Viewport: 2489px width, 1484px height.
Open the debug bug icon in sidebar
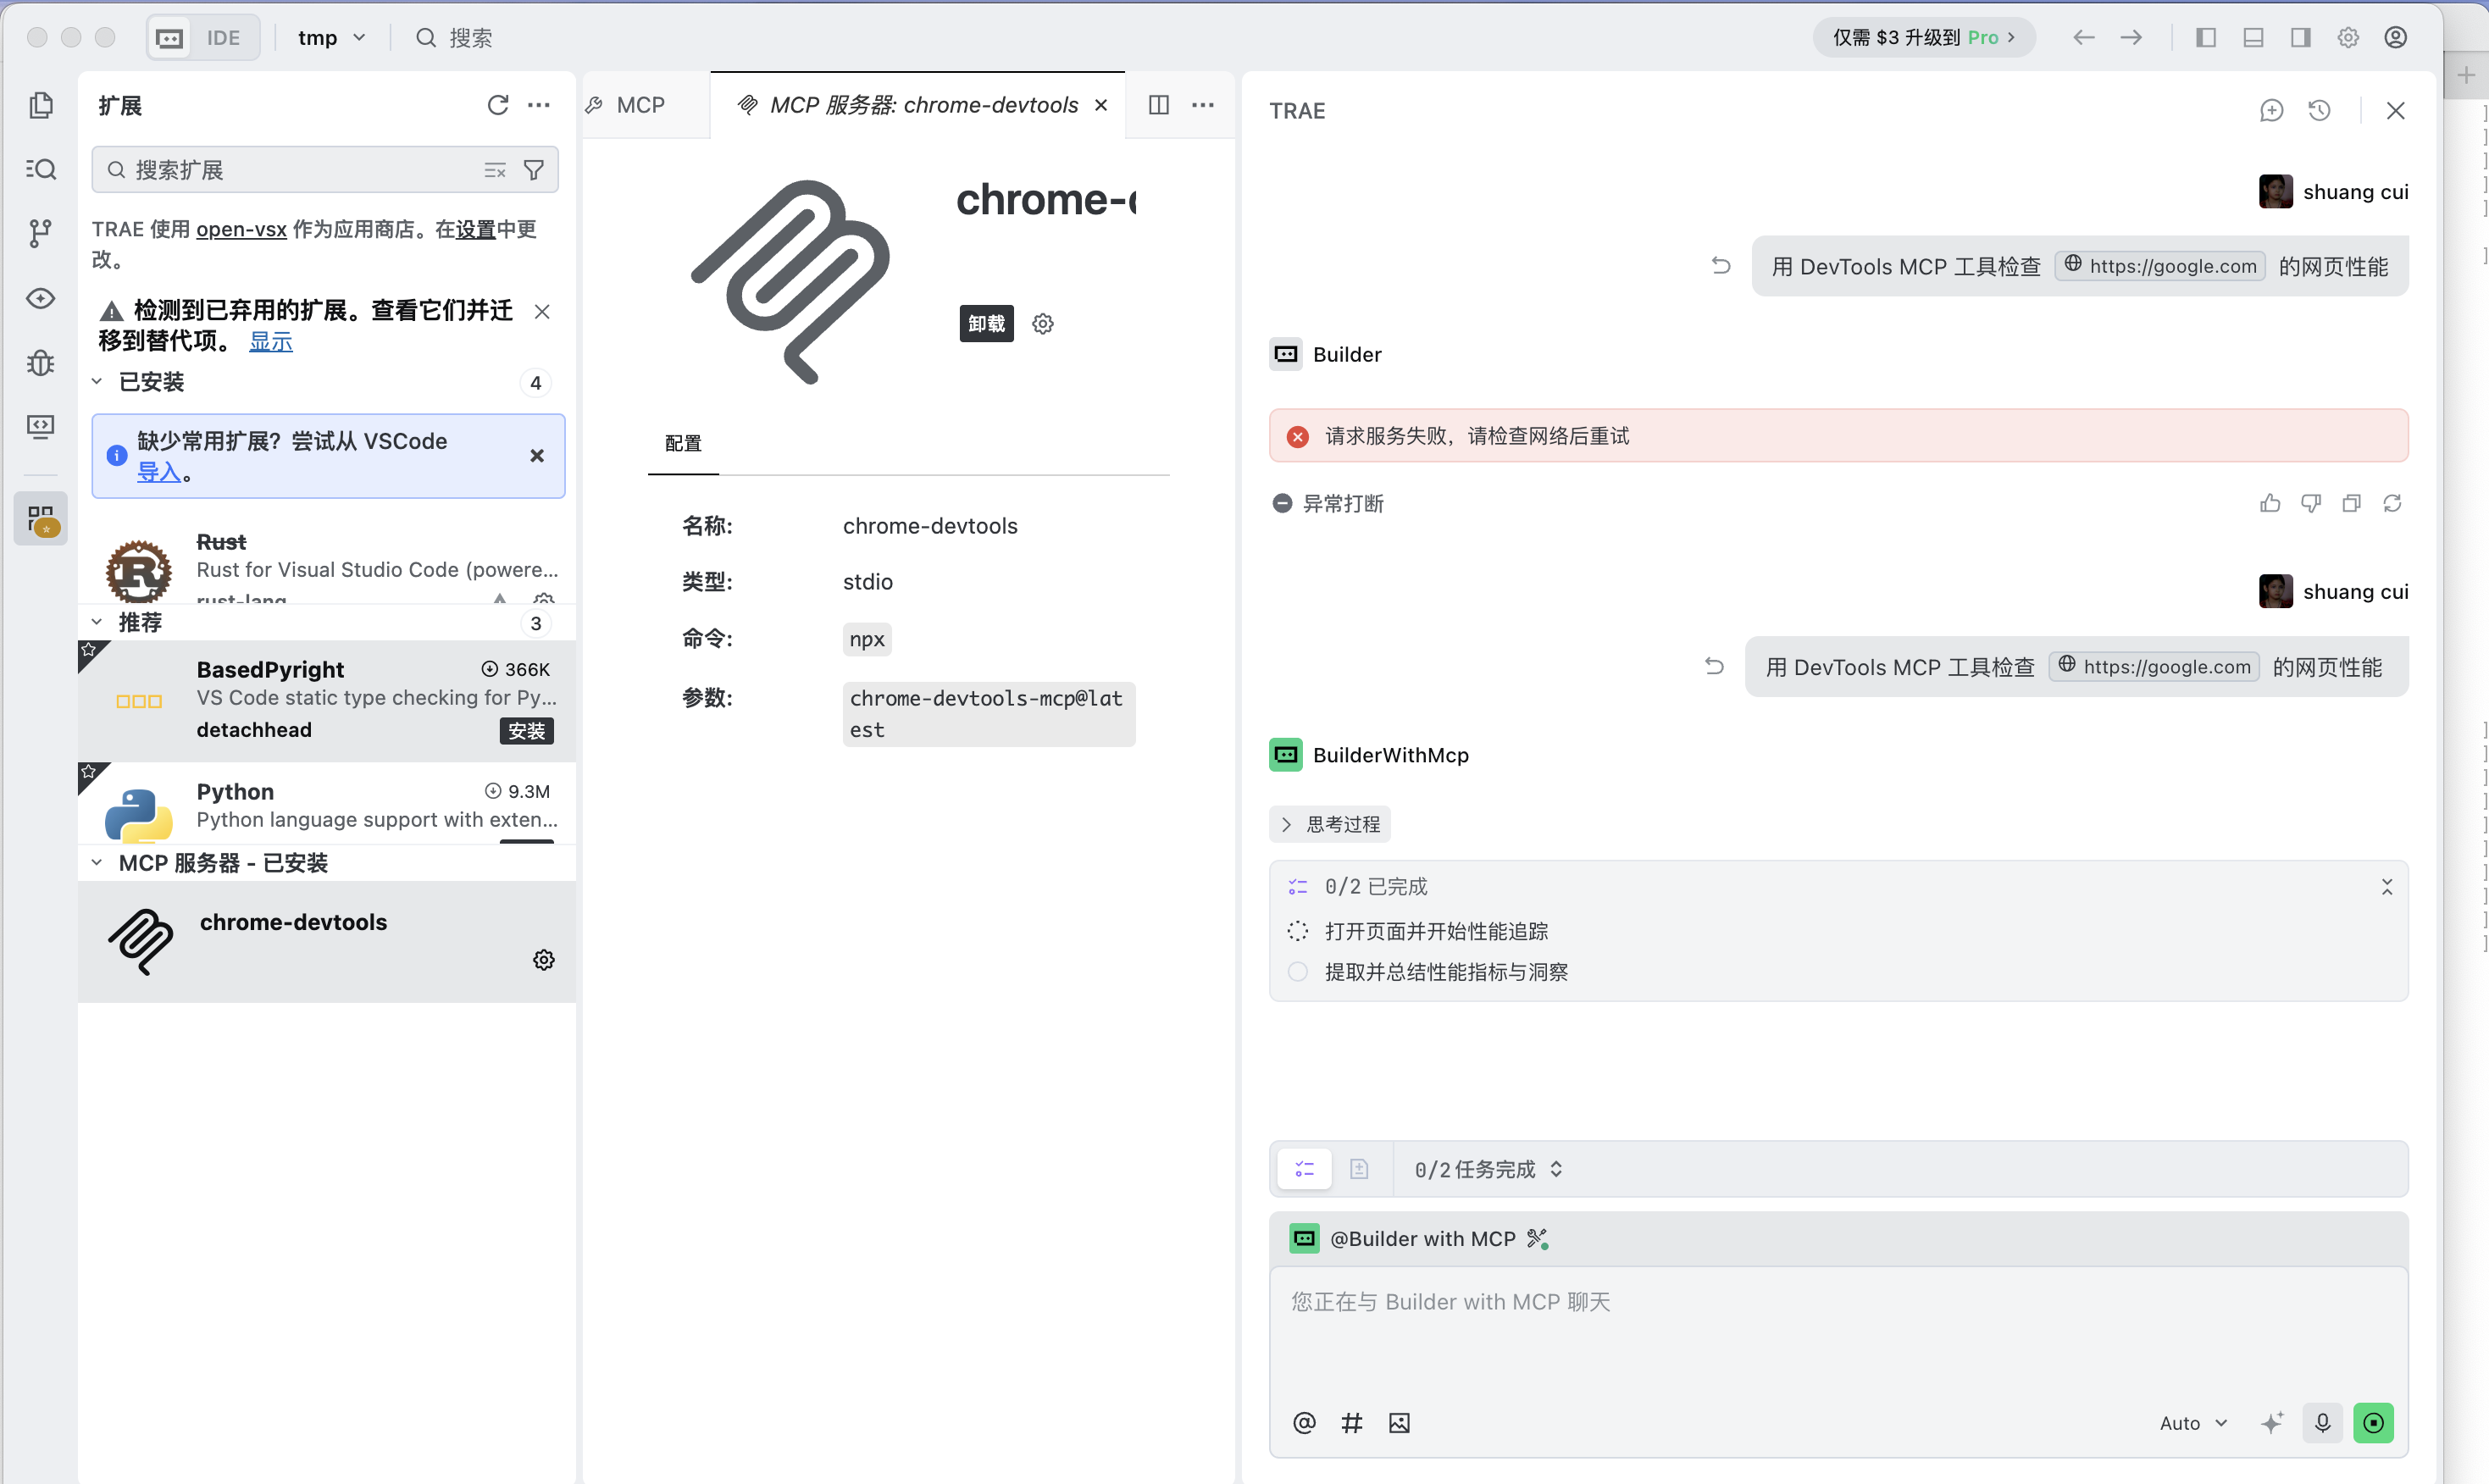pyautogui.click(x=40, y=362)
